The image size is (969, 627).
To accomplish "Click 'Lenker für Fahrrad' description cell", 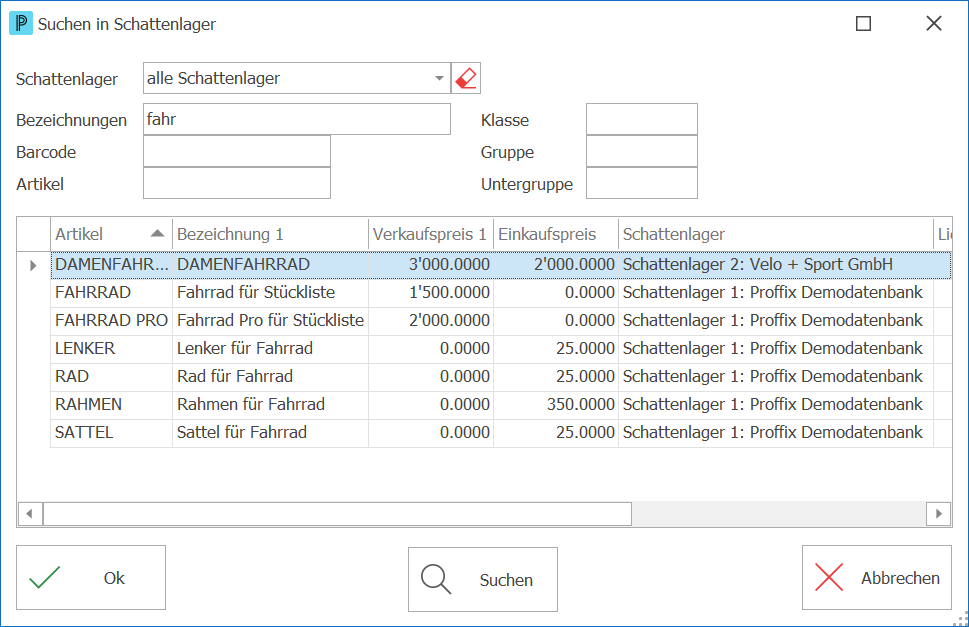I will 270,348.
